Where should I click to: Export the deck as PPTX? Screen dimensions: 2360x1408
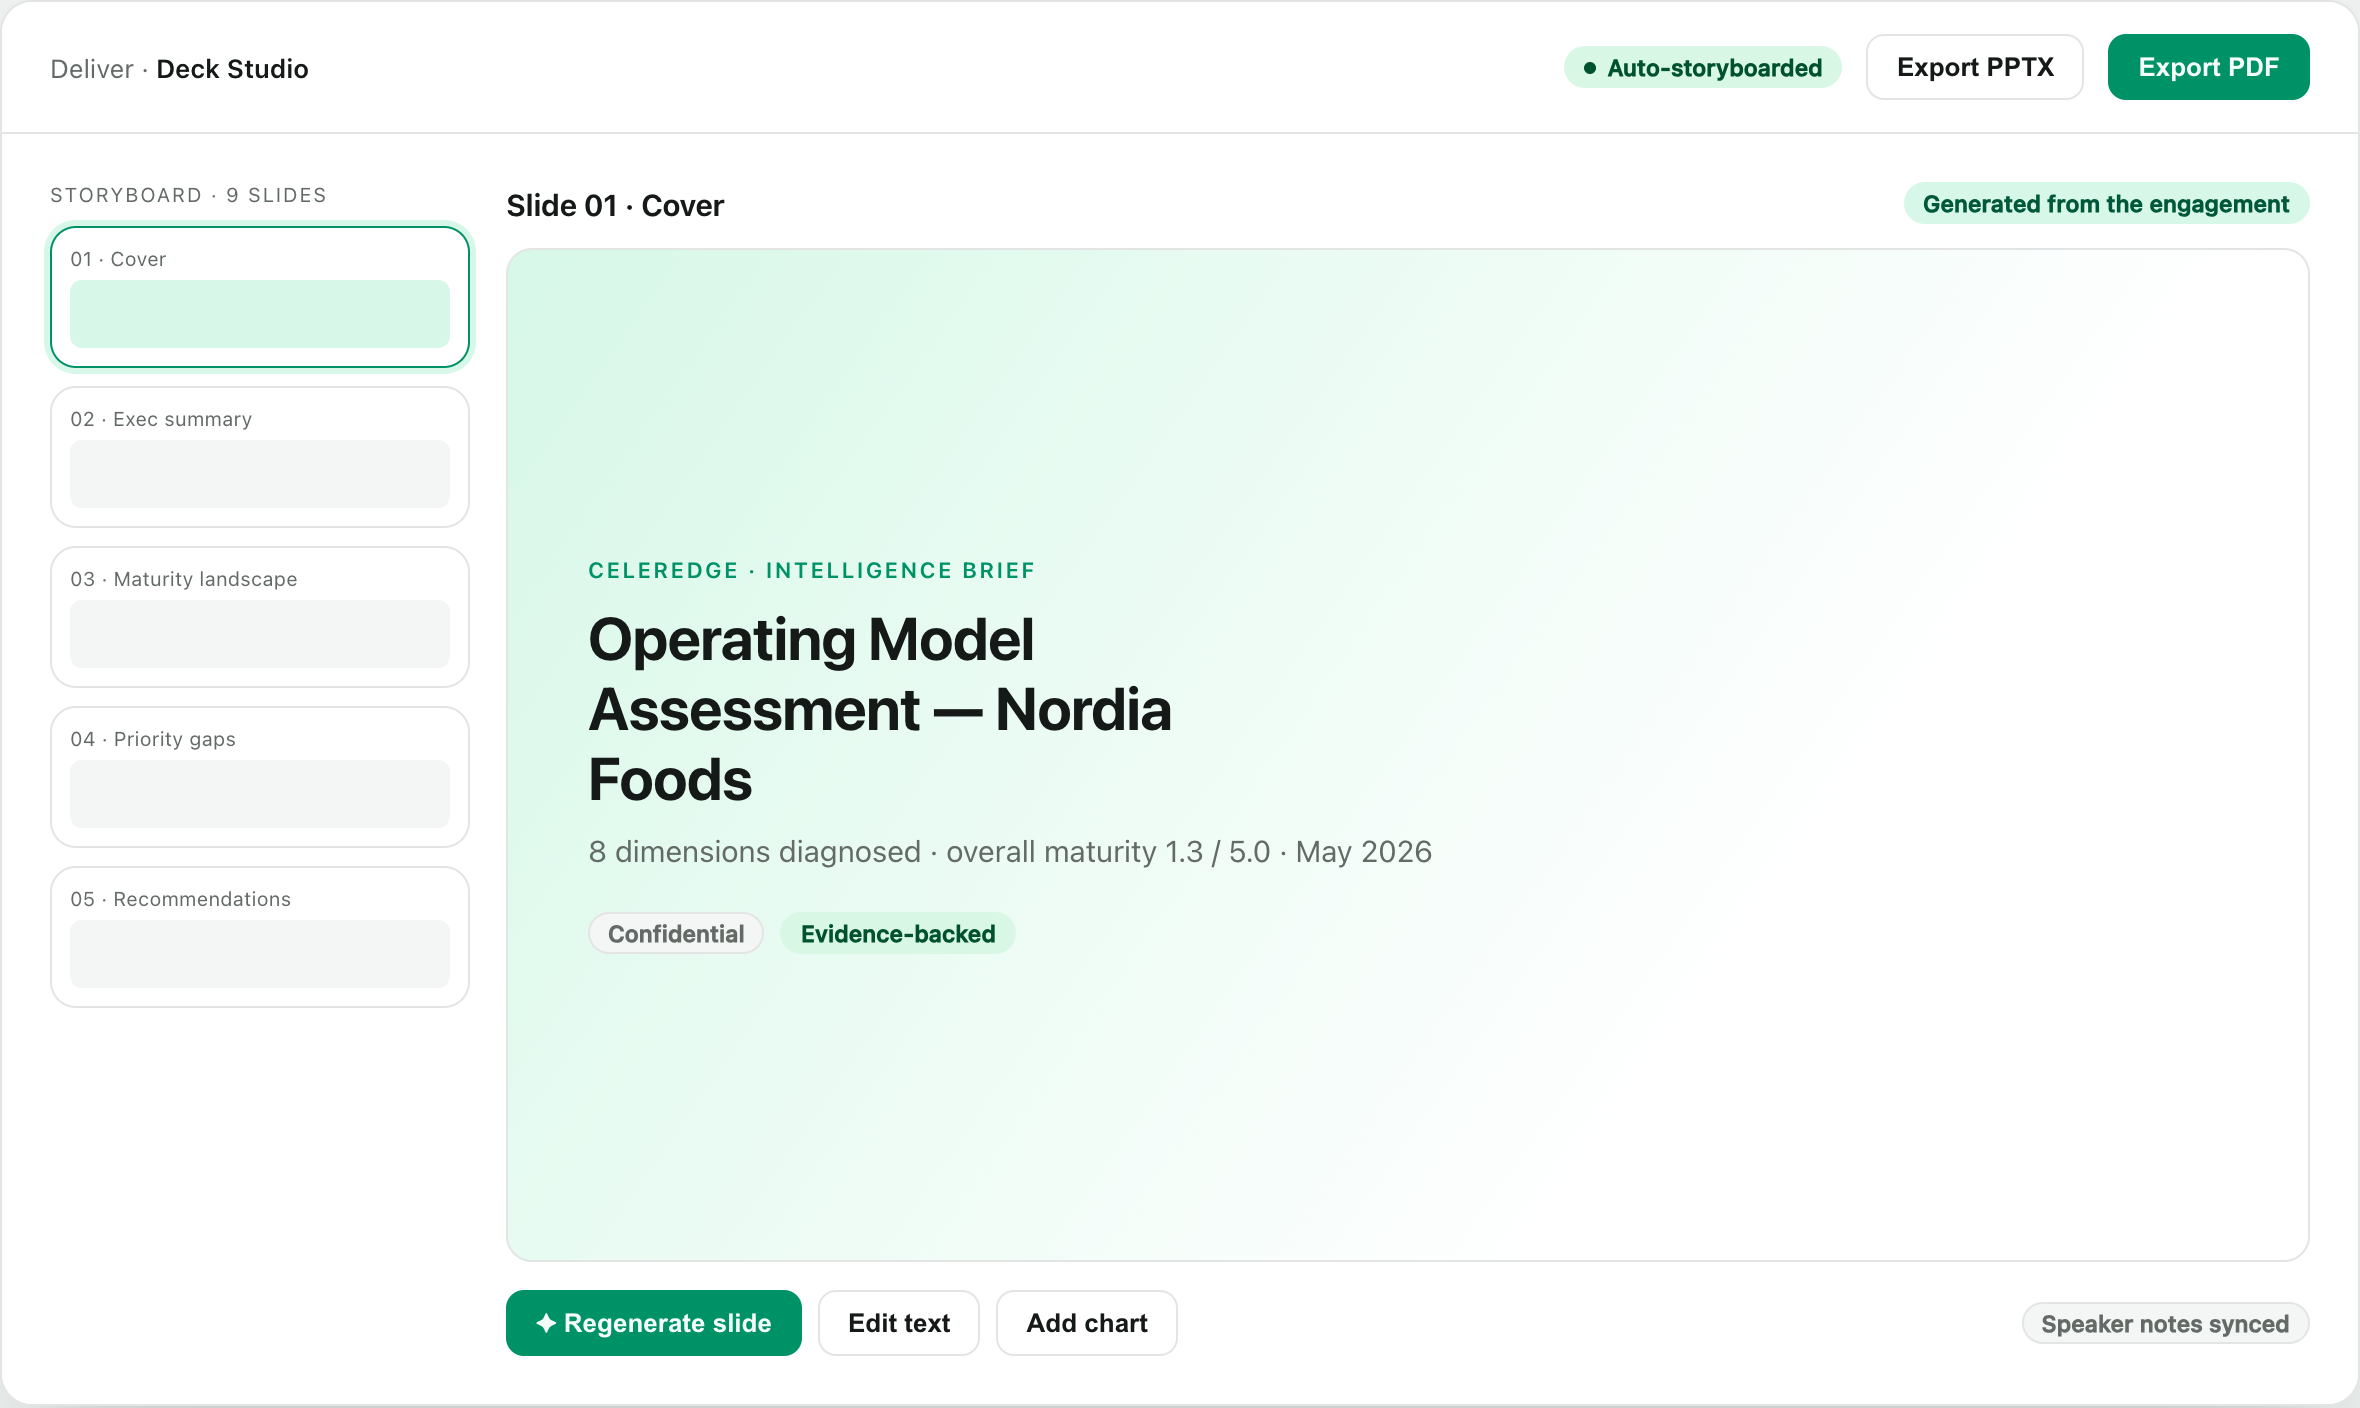click(1974, 67)
